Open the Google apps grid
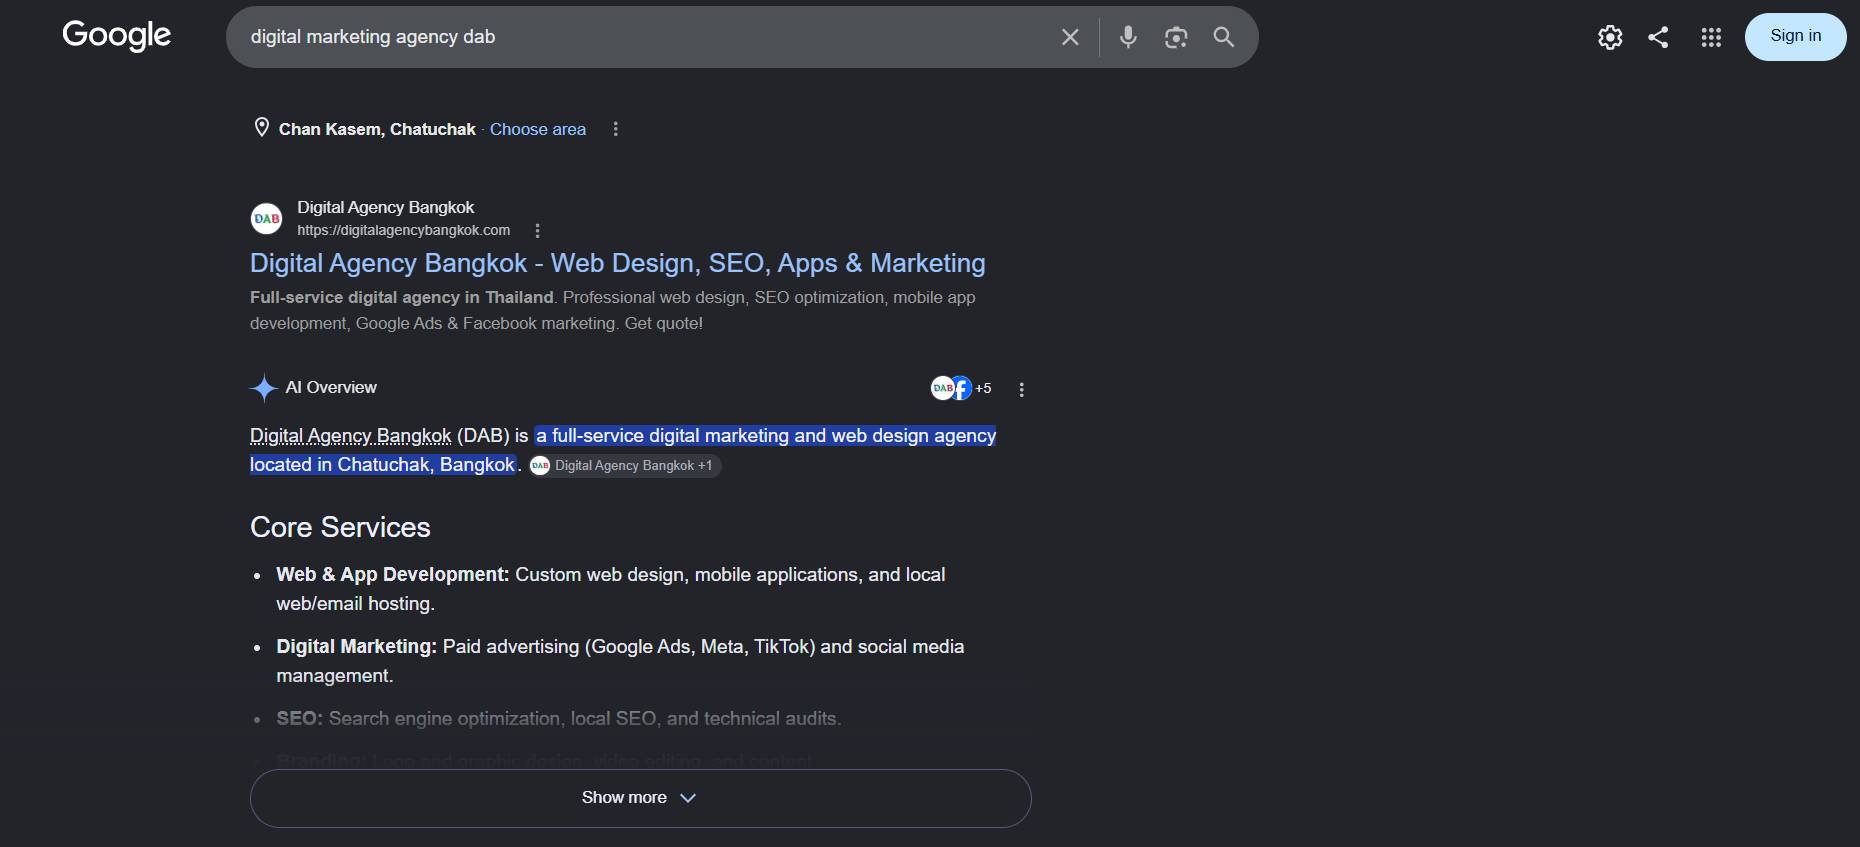 pos(1711,37)
